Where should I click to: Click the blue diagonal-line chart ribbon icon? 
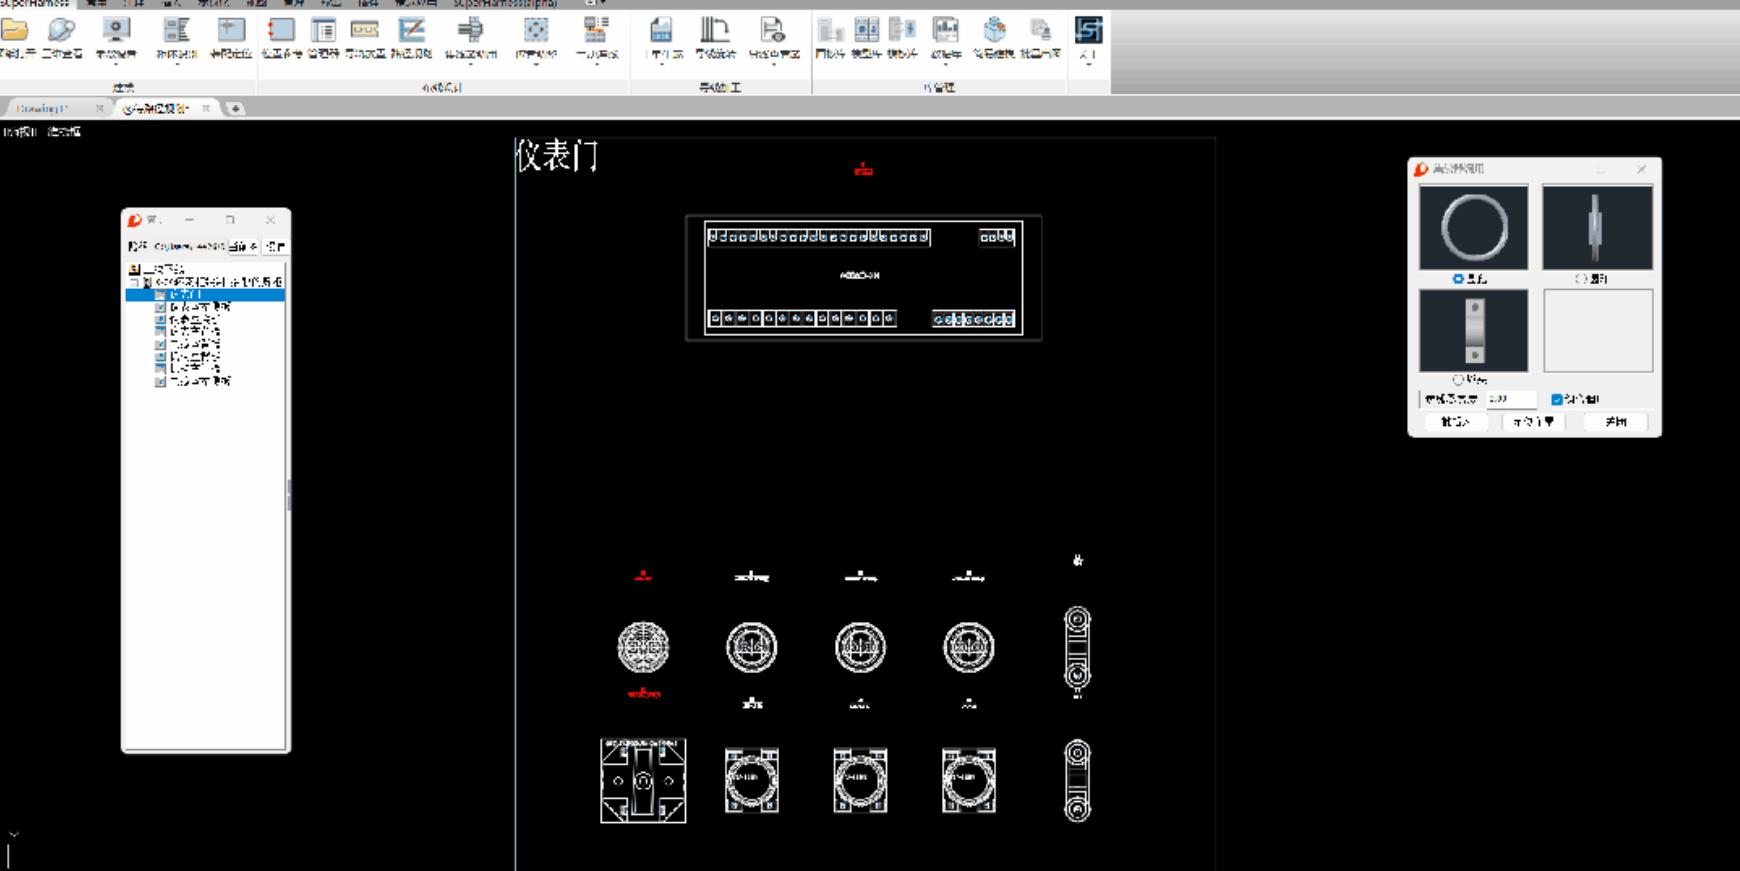411,31
